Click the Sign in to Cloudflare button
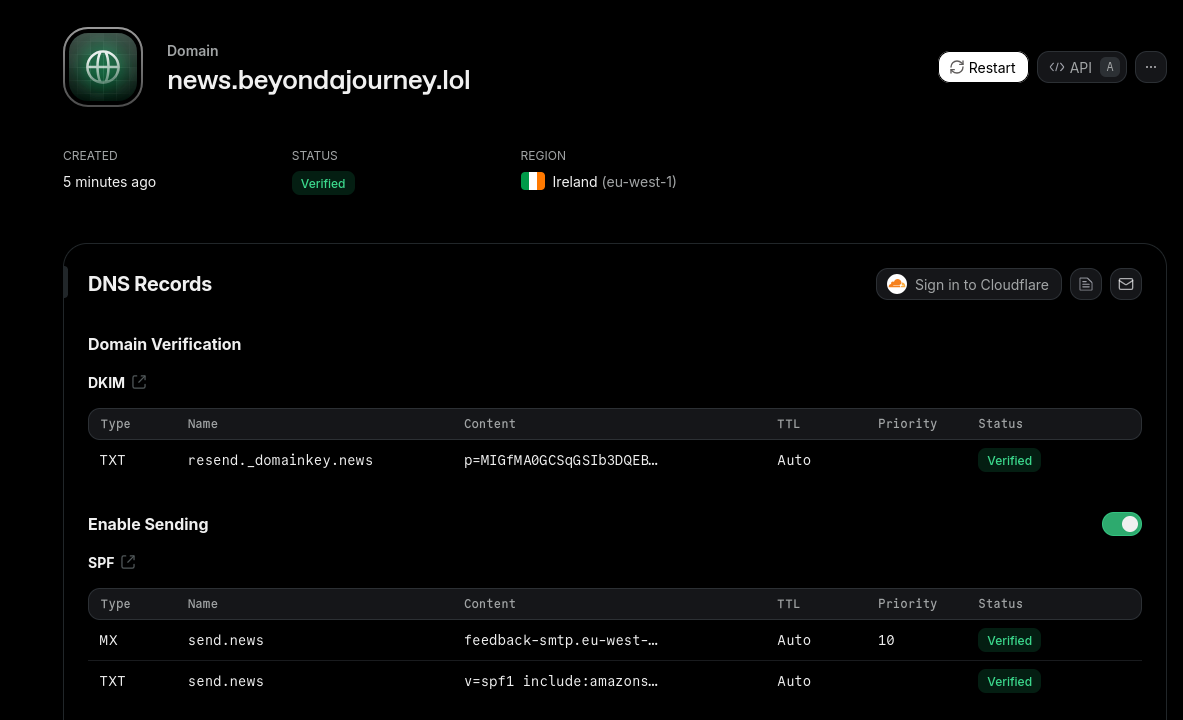Viewport: 1183px width, 720px height. (968, 284)
